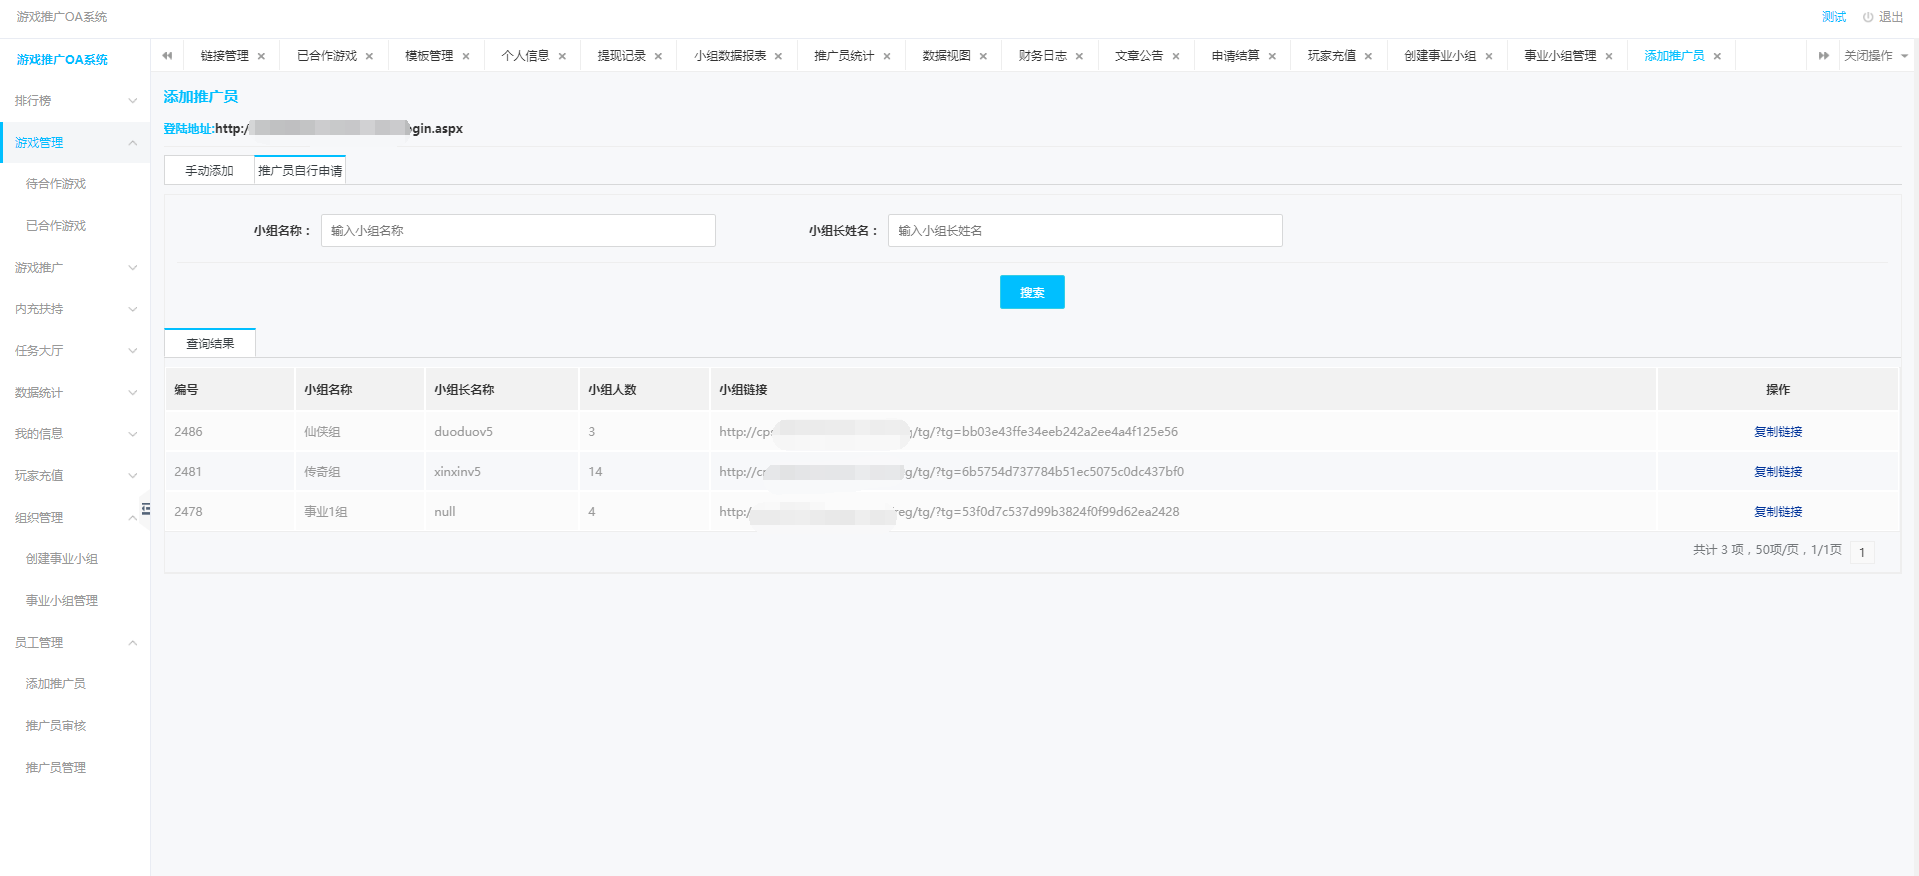Close the 财务日志 tab
This screenshot has width=1919, height=876.
1079,57
